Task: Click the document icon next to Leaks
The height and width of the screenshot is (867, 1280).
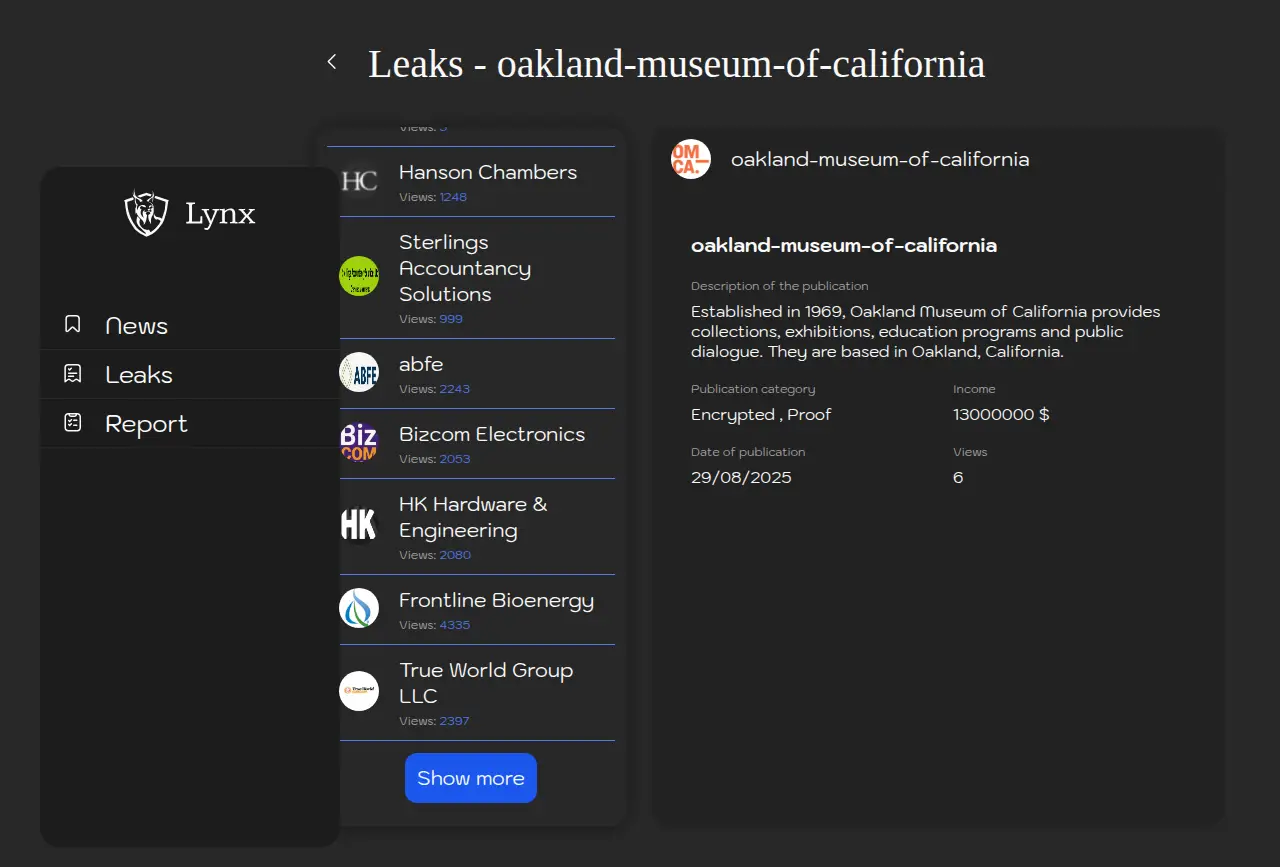Action: 72,374
